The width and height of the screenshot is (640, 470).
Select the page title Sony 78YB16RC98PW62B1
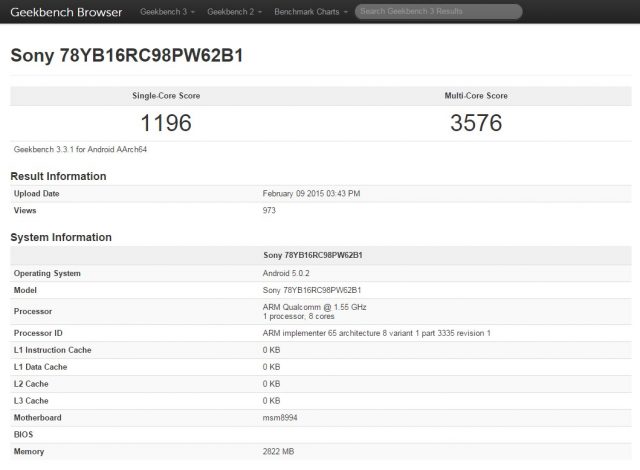pyautogui.click(x=127, y=55)
